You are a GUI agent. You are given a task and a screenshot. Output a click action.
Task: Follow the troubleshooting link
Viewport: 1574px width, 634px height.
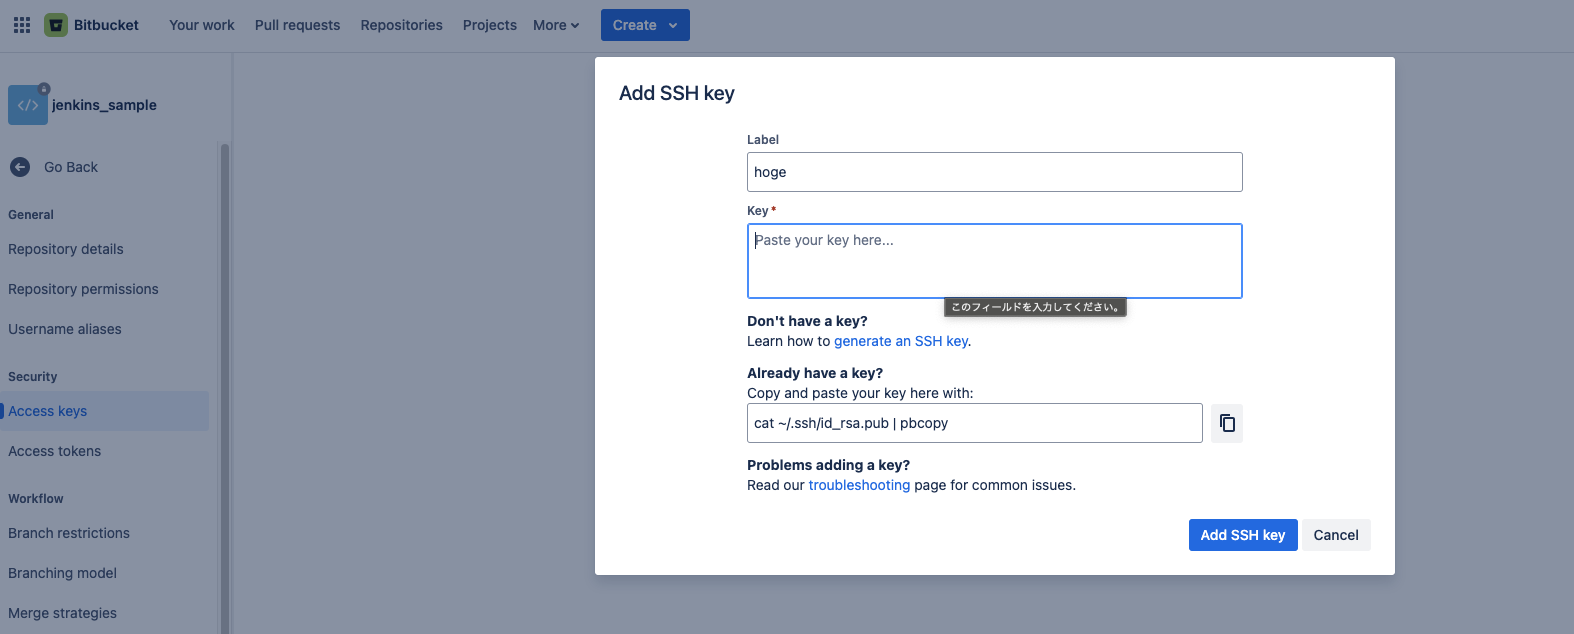coord(859,485)
